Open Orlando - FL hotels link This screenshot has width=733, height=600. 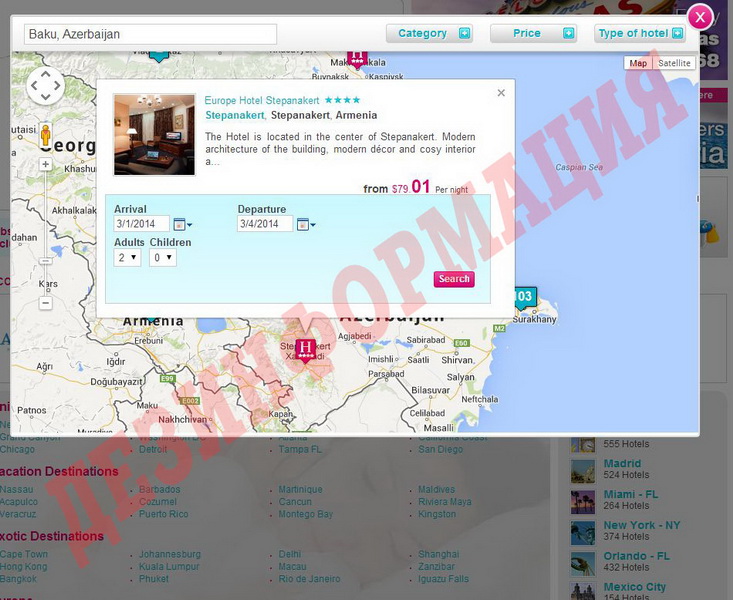click(x=637, y=556)
